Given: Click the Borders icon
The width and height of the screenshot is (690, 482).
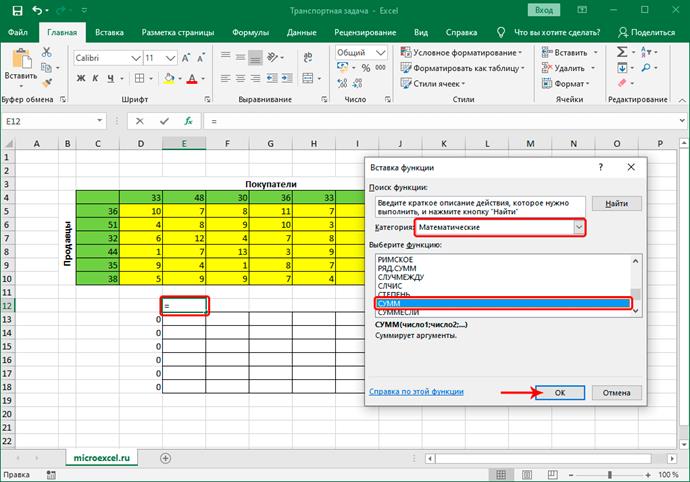Looking at the screenshot, I should pyautogui.click(x=139, y=78).
